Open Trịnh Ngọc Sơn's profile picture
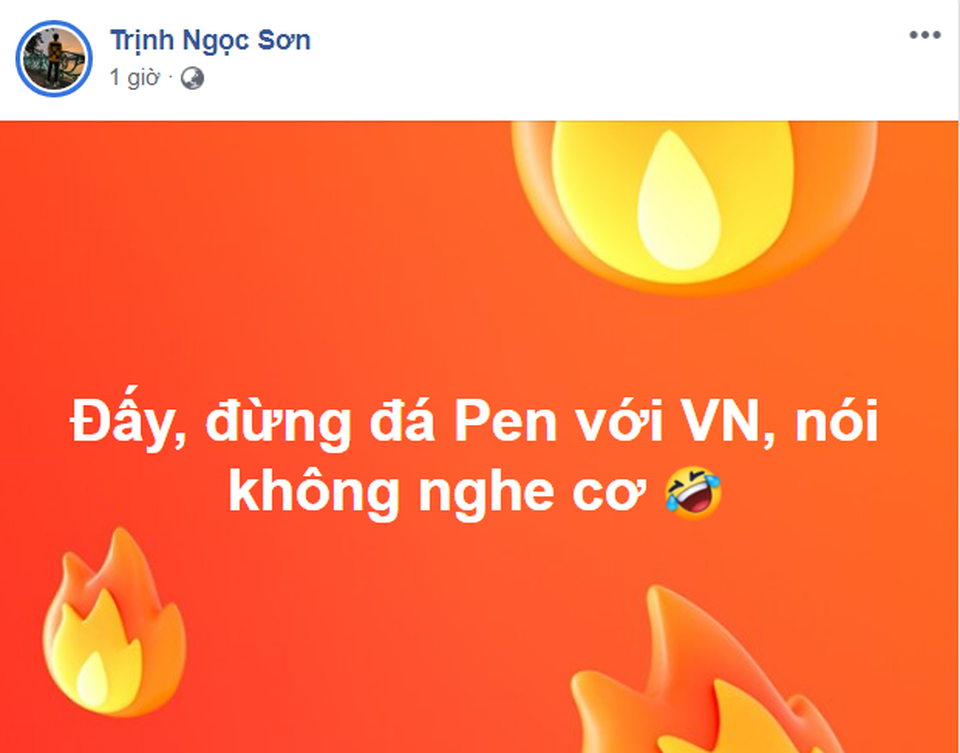The width and height of the screenshot is (960, 753). (54, 59)
